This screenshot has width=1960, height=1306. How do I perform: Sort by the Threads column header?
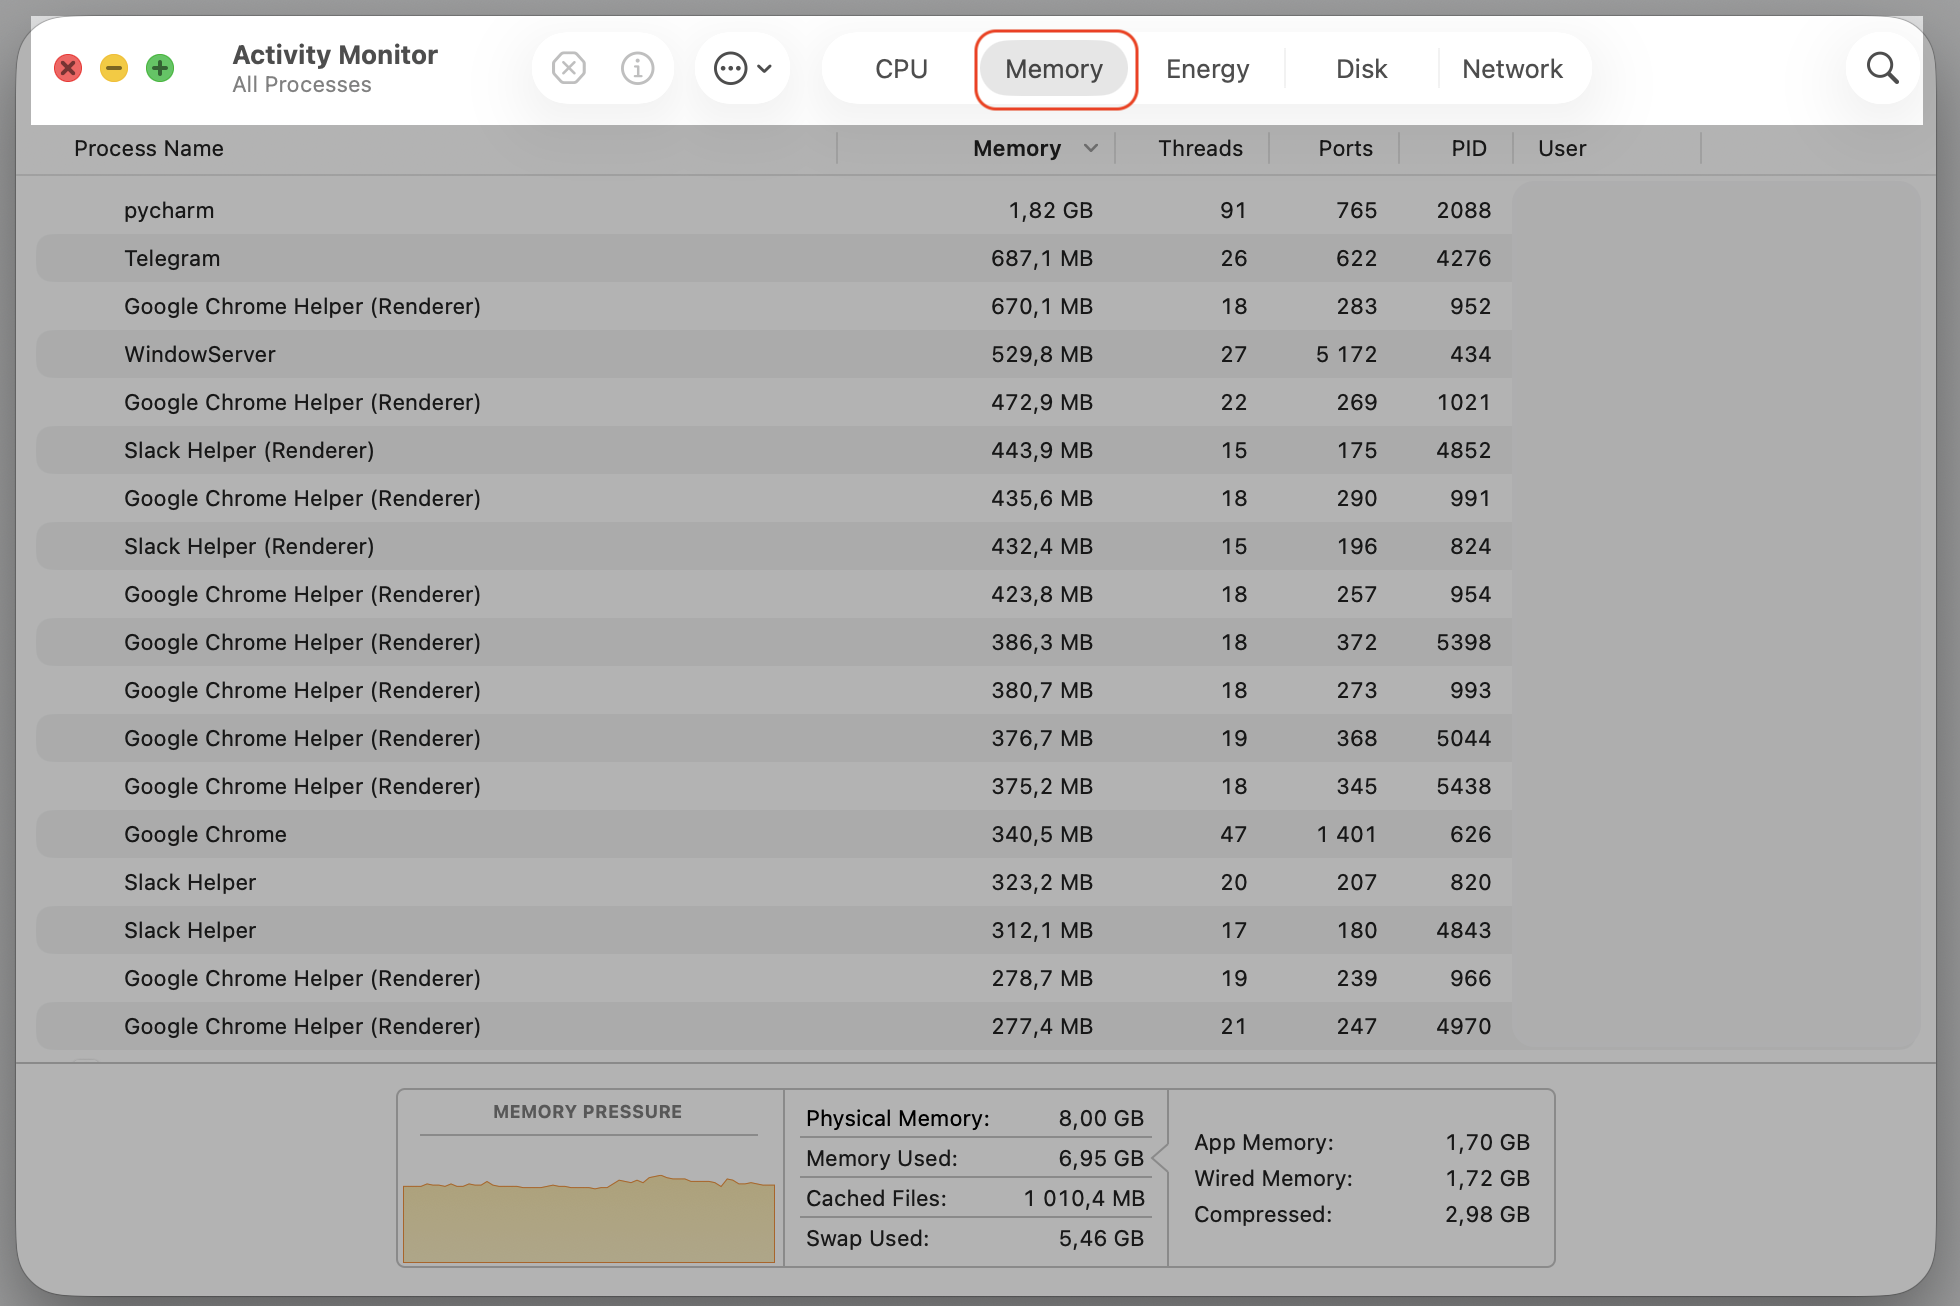point(1200,149)
